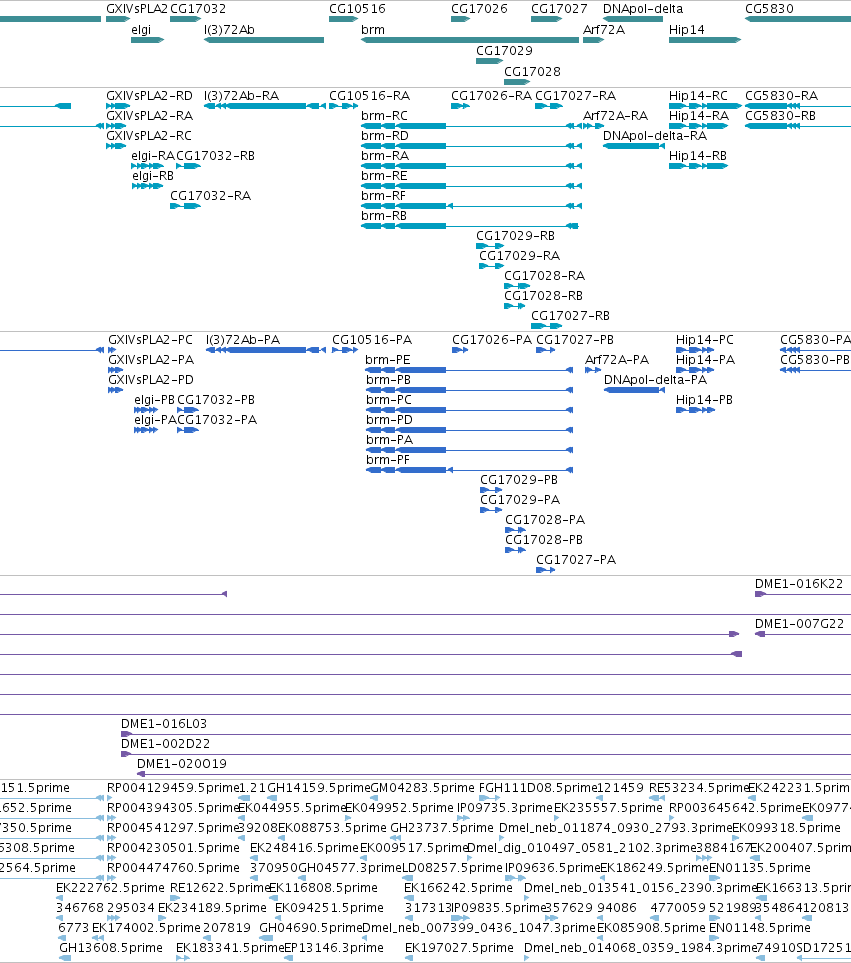This screenshot has width=851, height=963.
Task: Select BAC clone label DME1-007G22
Action: 799,623
